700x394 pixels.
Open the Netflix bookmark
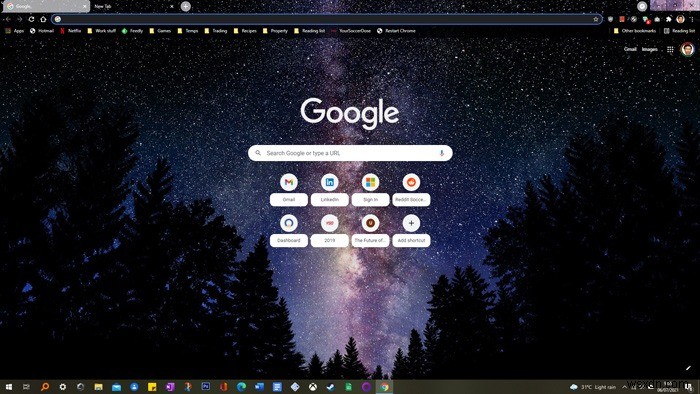click(70, 31)
